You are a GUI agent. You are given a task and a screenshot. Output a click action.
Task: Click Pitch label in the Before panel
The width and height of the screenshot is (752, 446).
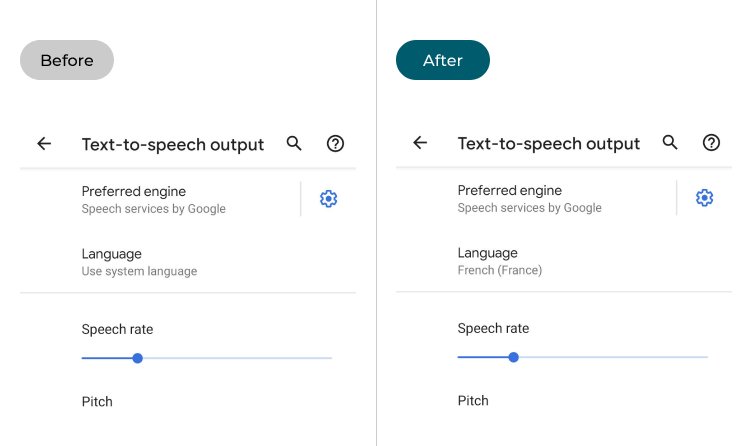point(97,402)
